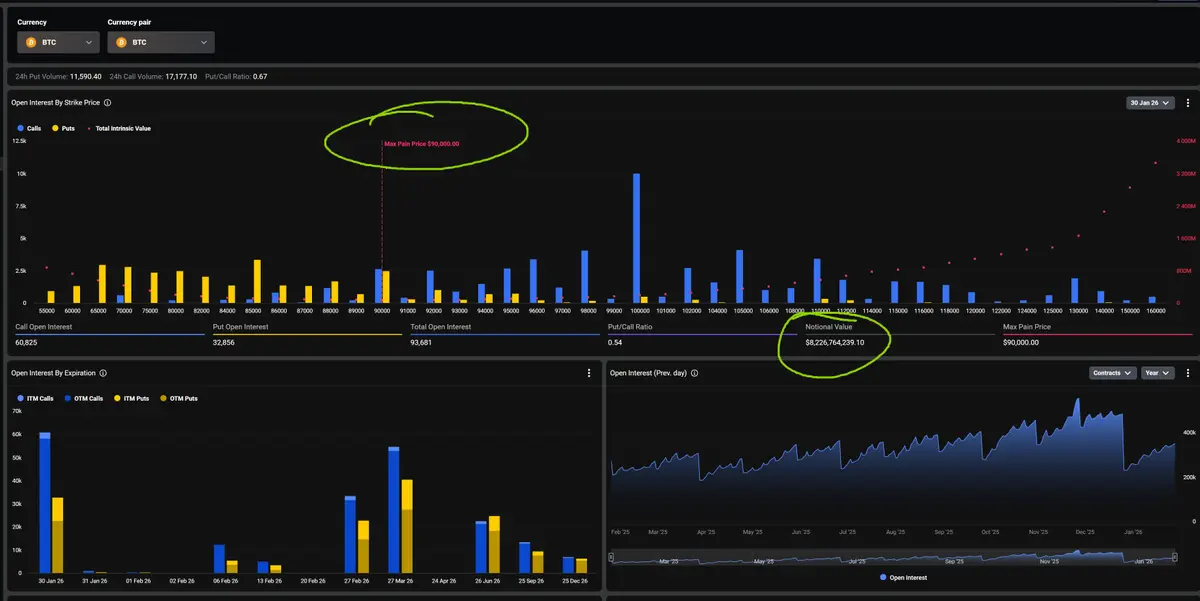The height and width of the screenshot is (601, 1200).
Task: Click the range slider under Open Interest chart
Action: [x=893, y=557]
